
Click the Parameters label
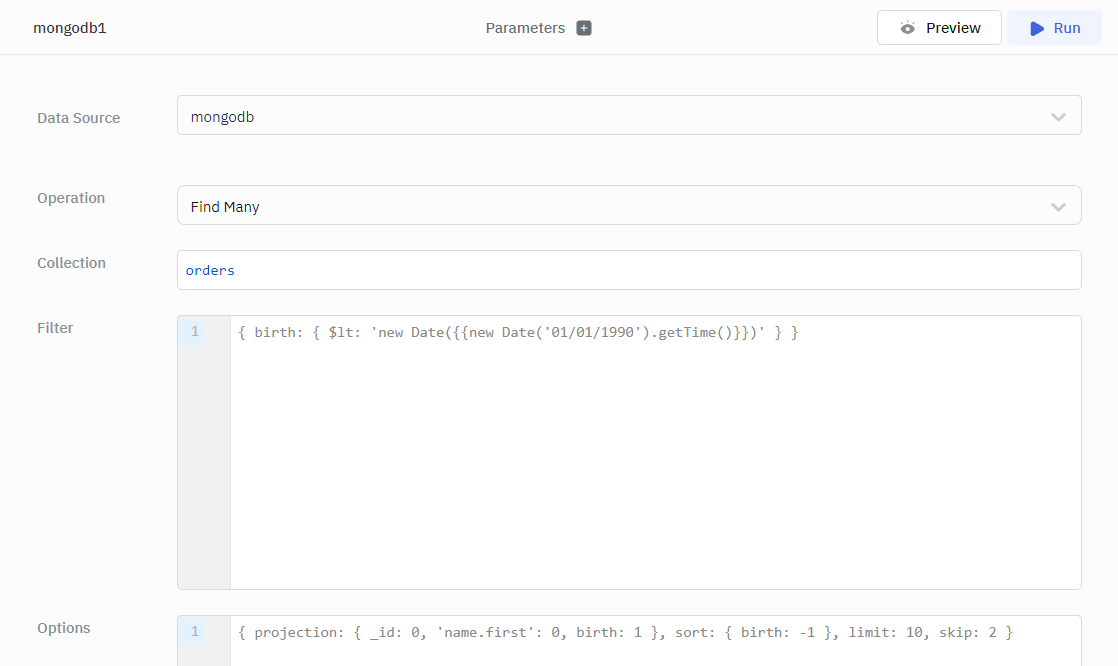pos(525,28)
